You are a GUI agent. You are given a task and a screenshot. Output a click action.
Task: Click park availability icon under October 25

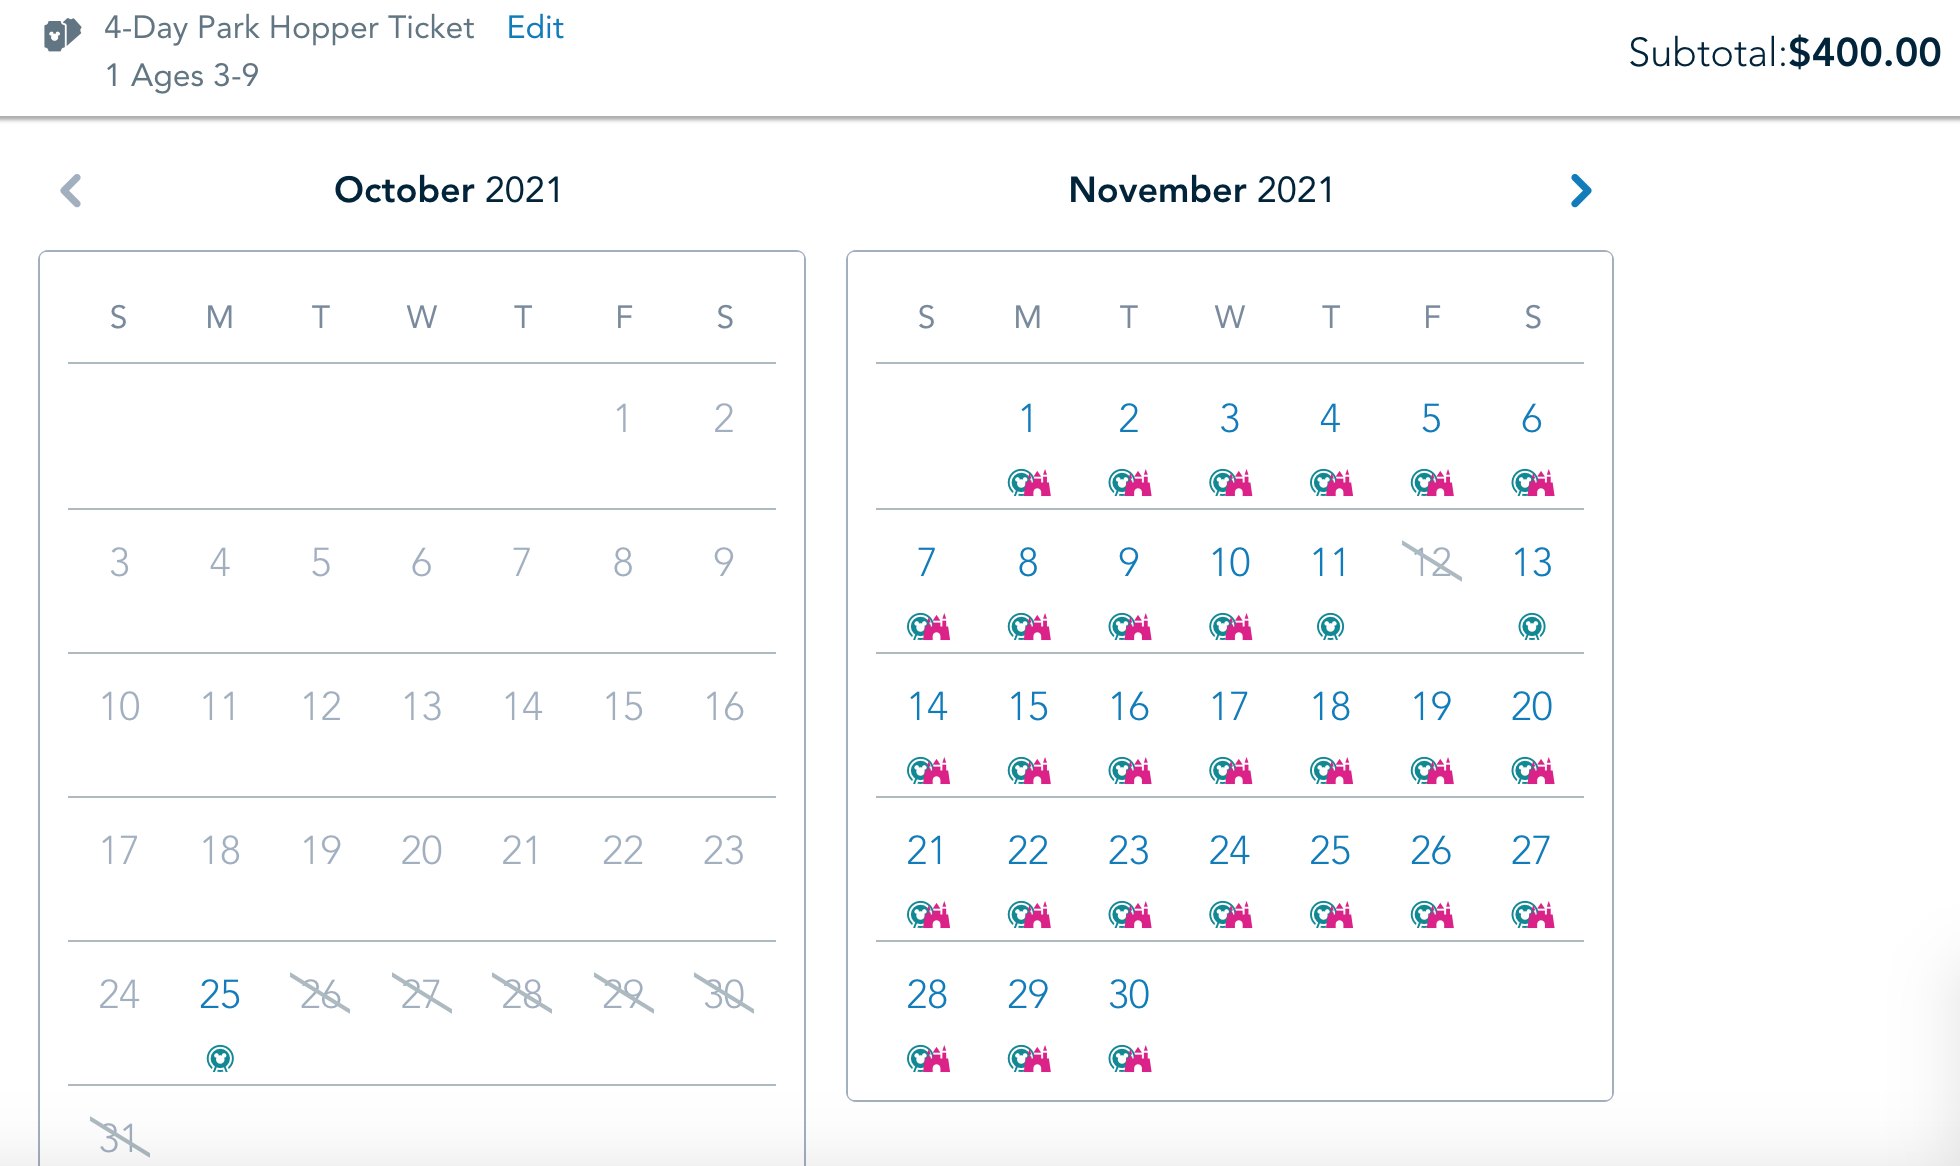[220, 1058]
